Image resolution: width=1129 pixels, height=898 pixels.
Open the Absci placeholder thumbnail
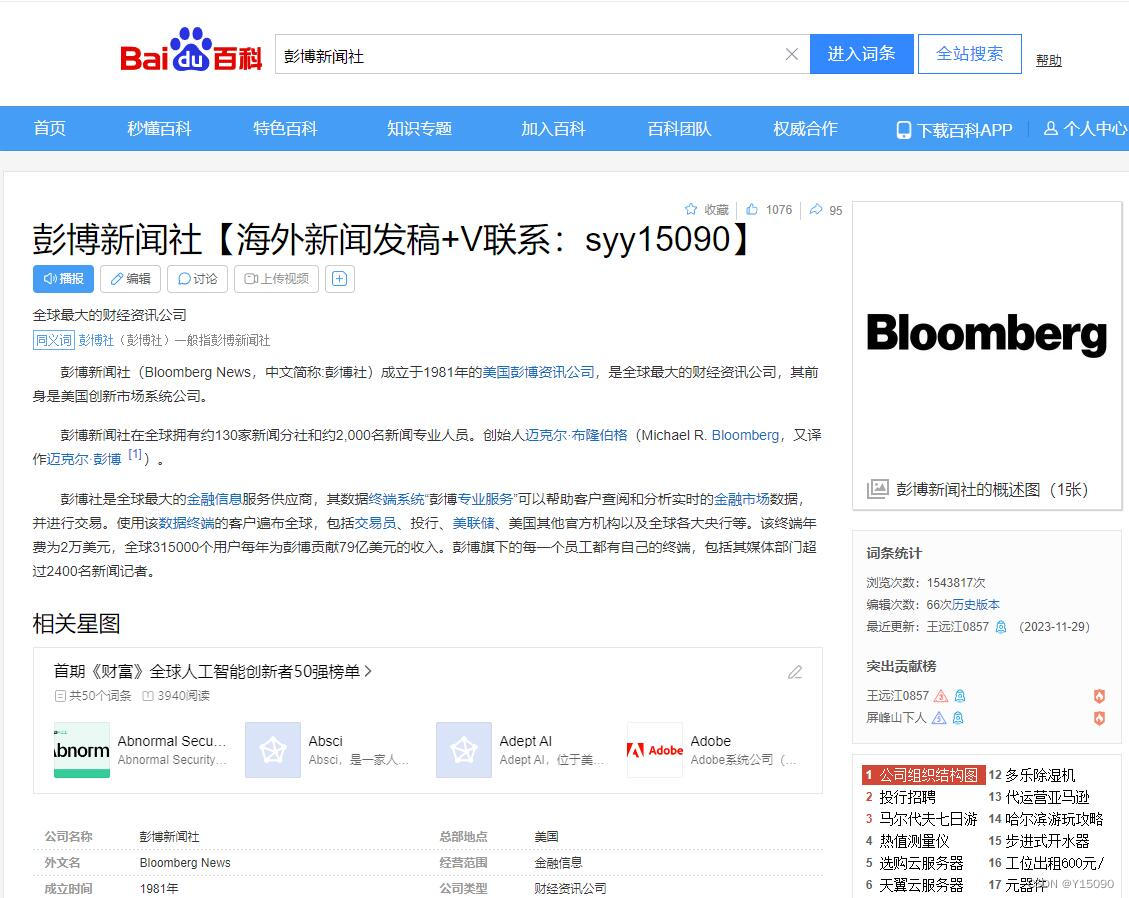pos(273,750)
